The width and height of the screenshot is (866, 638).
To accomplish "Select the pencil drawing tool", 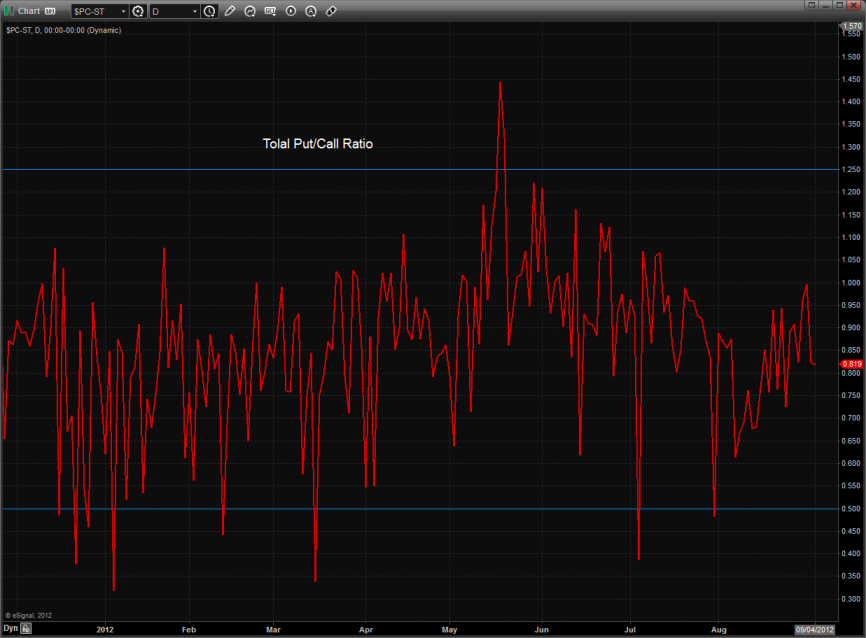I will [x=230, y=11].
